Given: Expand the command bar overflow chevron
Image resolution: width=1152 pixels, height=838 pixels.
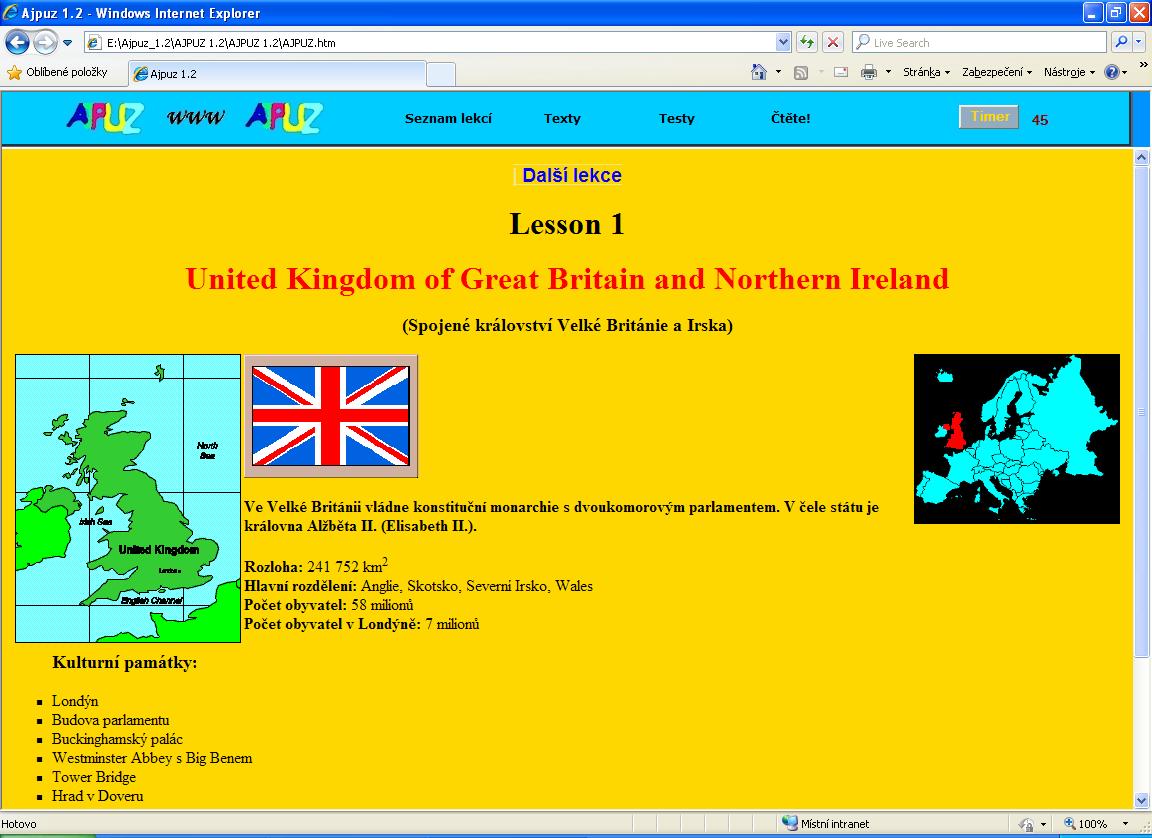Looking at the screenshot, I should 1143,65.
